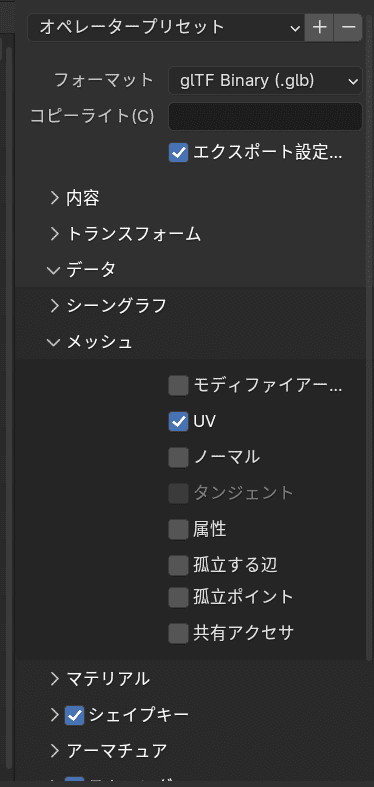Remove operator preset with minus button
The image size is (374, 787).
coord(348,27)
